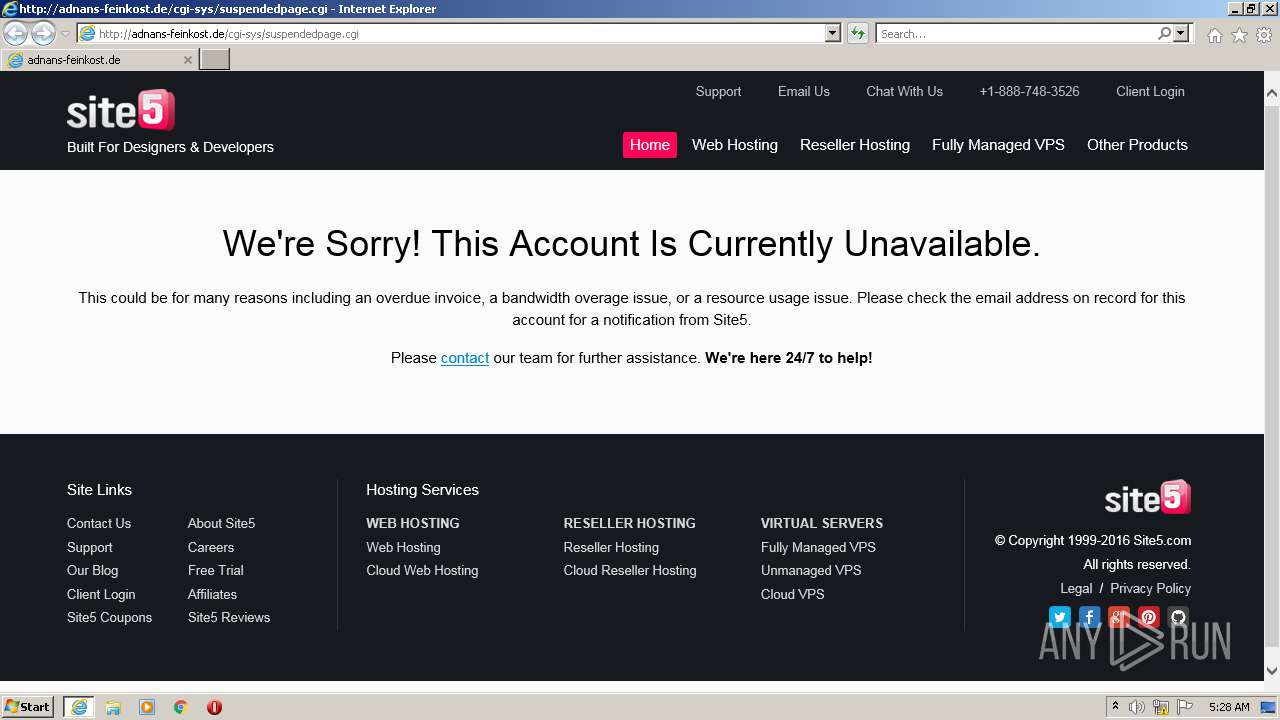1280x720 pixels.
Task: Open Cloud Web Hosting in the footer
Action: coord(422,570)
